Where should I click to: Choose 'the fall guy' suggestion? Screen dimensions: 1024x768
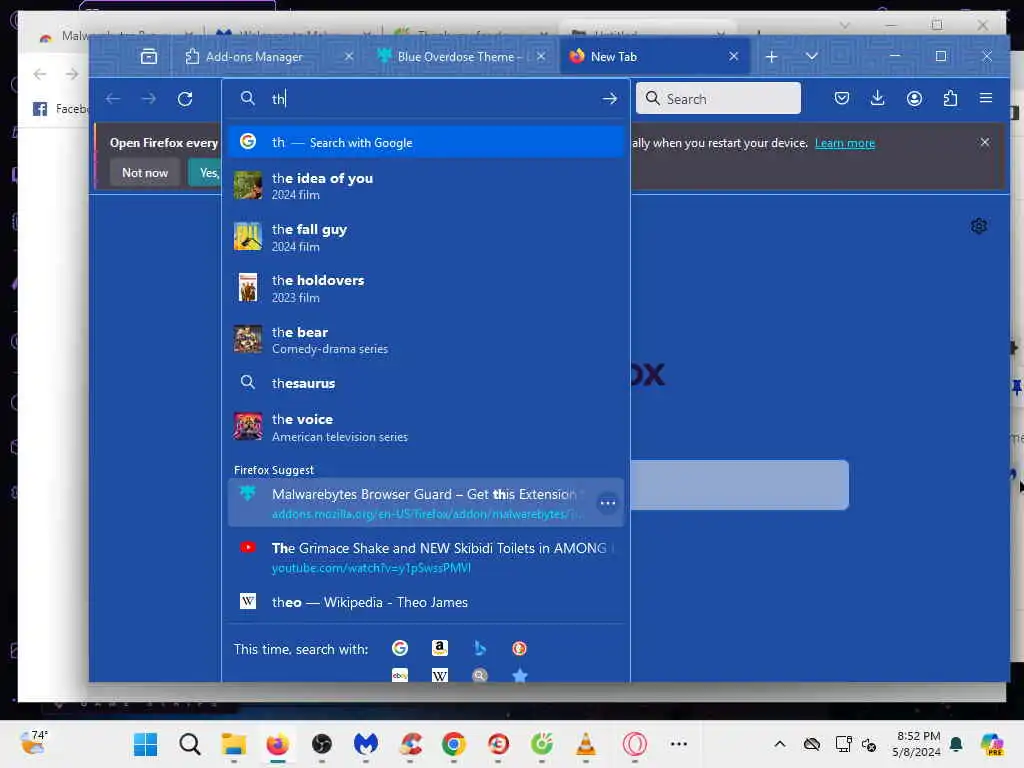coord(426,238)
